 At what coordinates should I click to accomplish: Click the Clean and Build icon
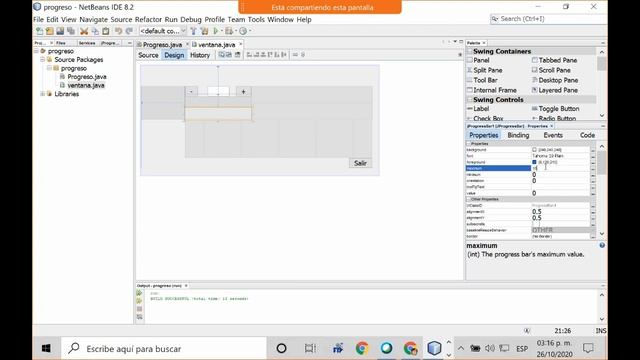204,31
